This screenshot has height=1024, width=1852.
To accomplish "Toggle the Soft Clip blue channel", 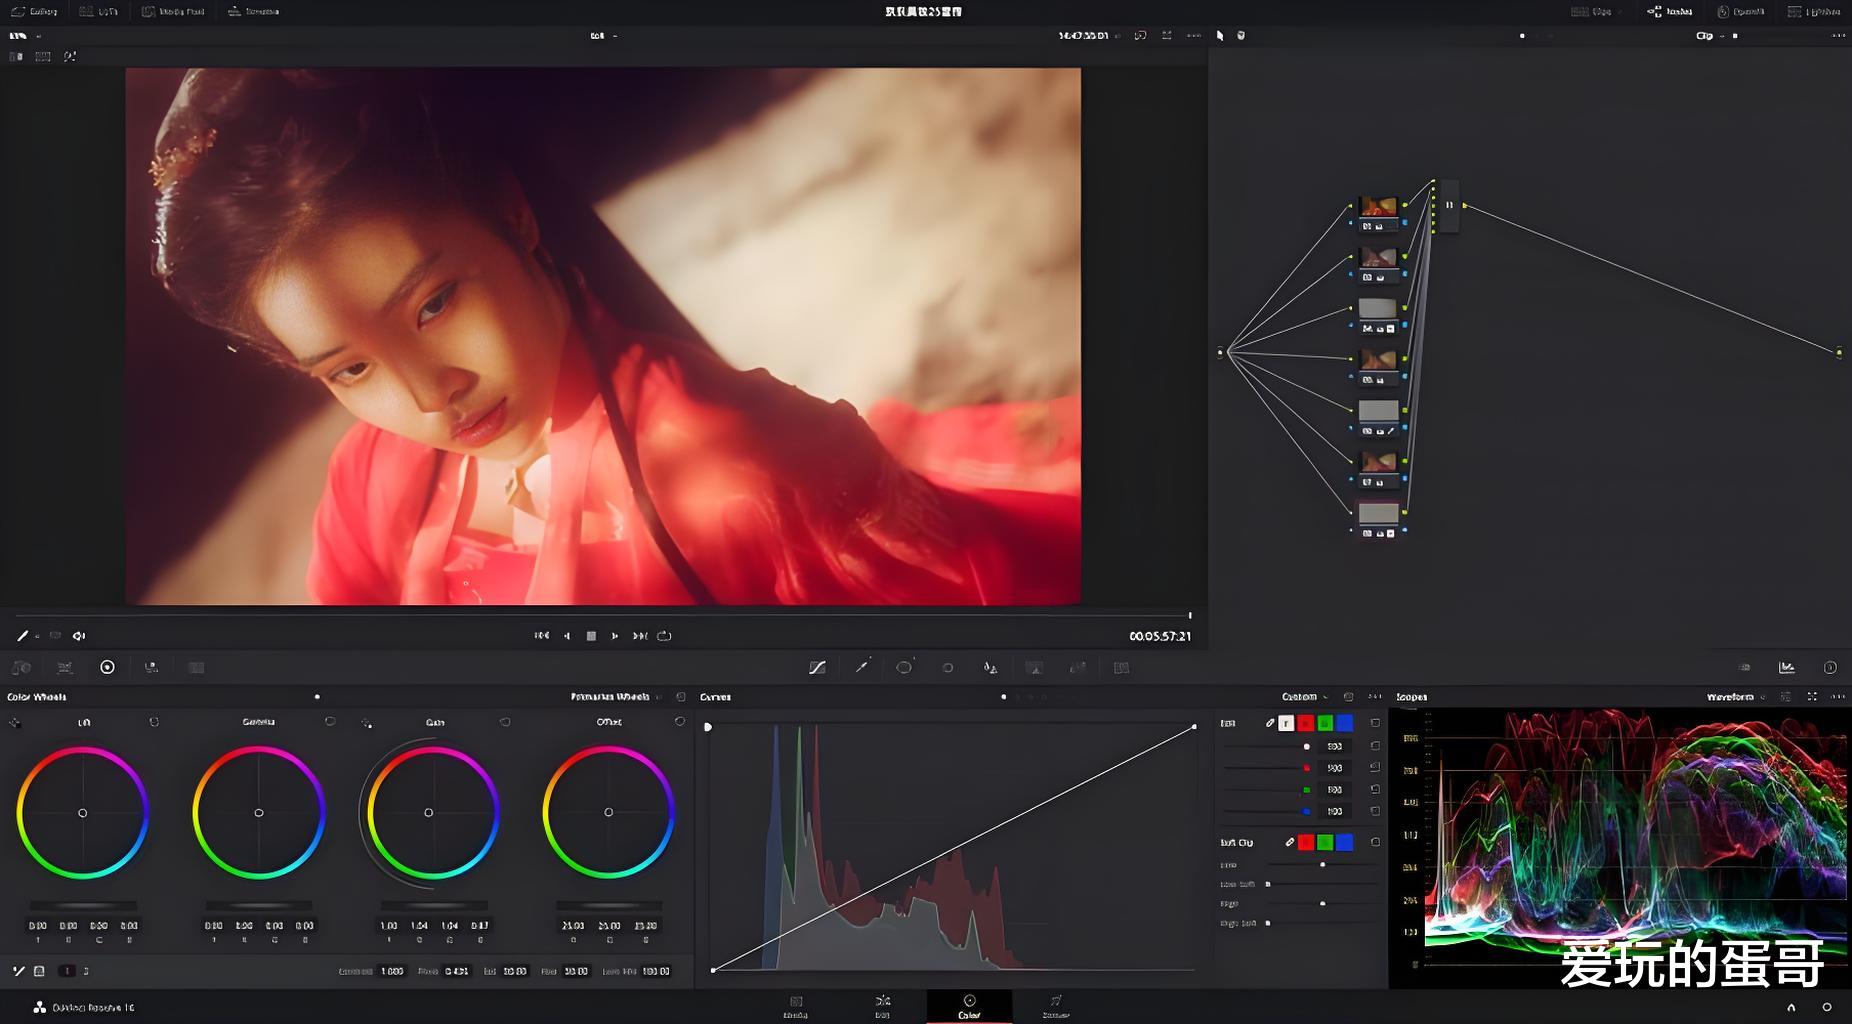I will [x=1345, y=842].
